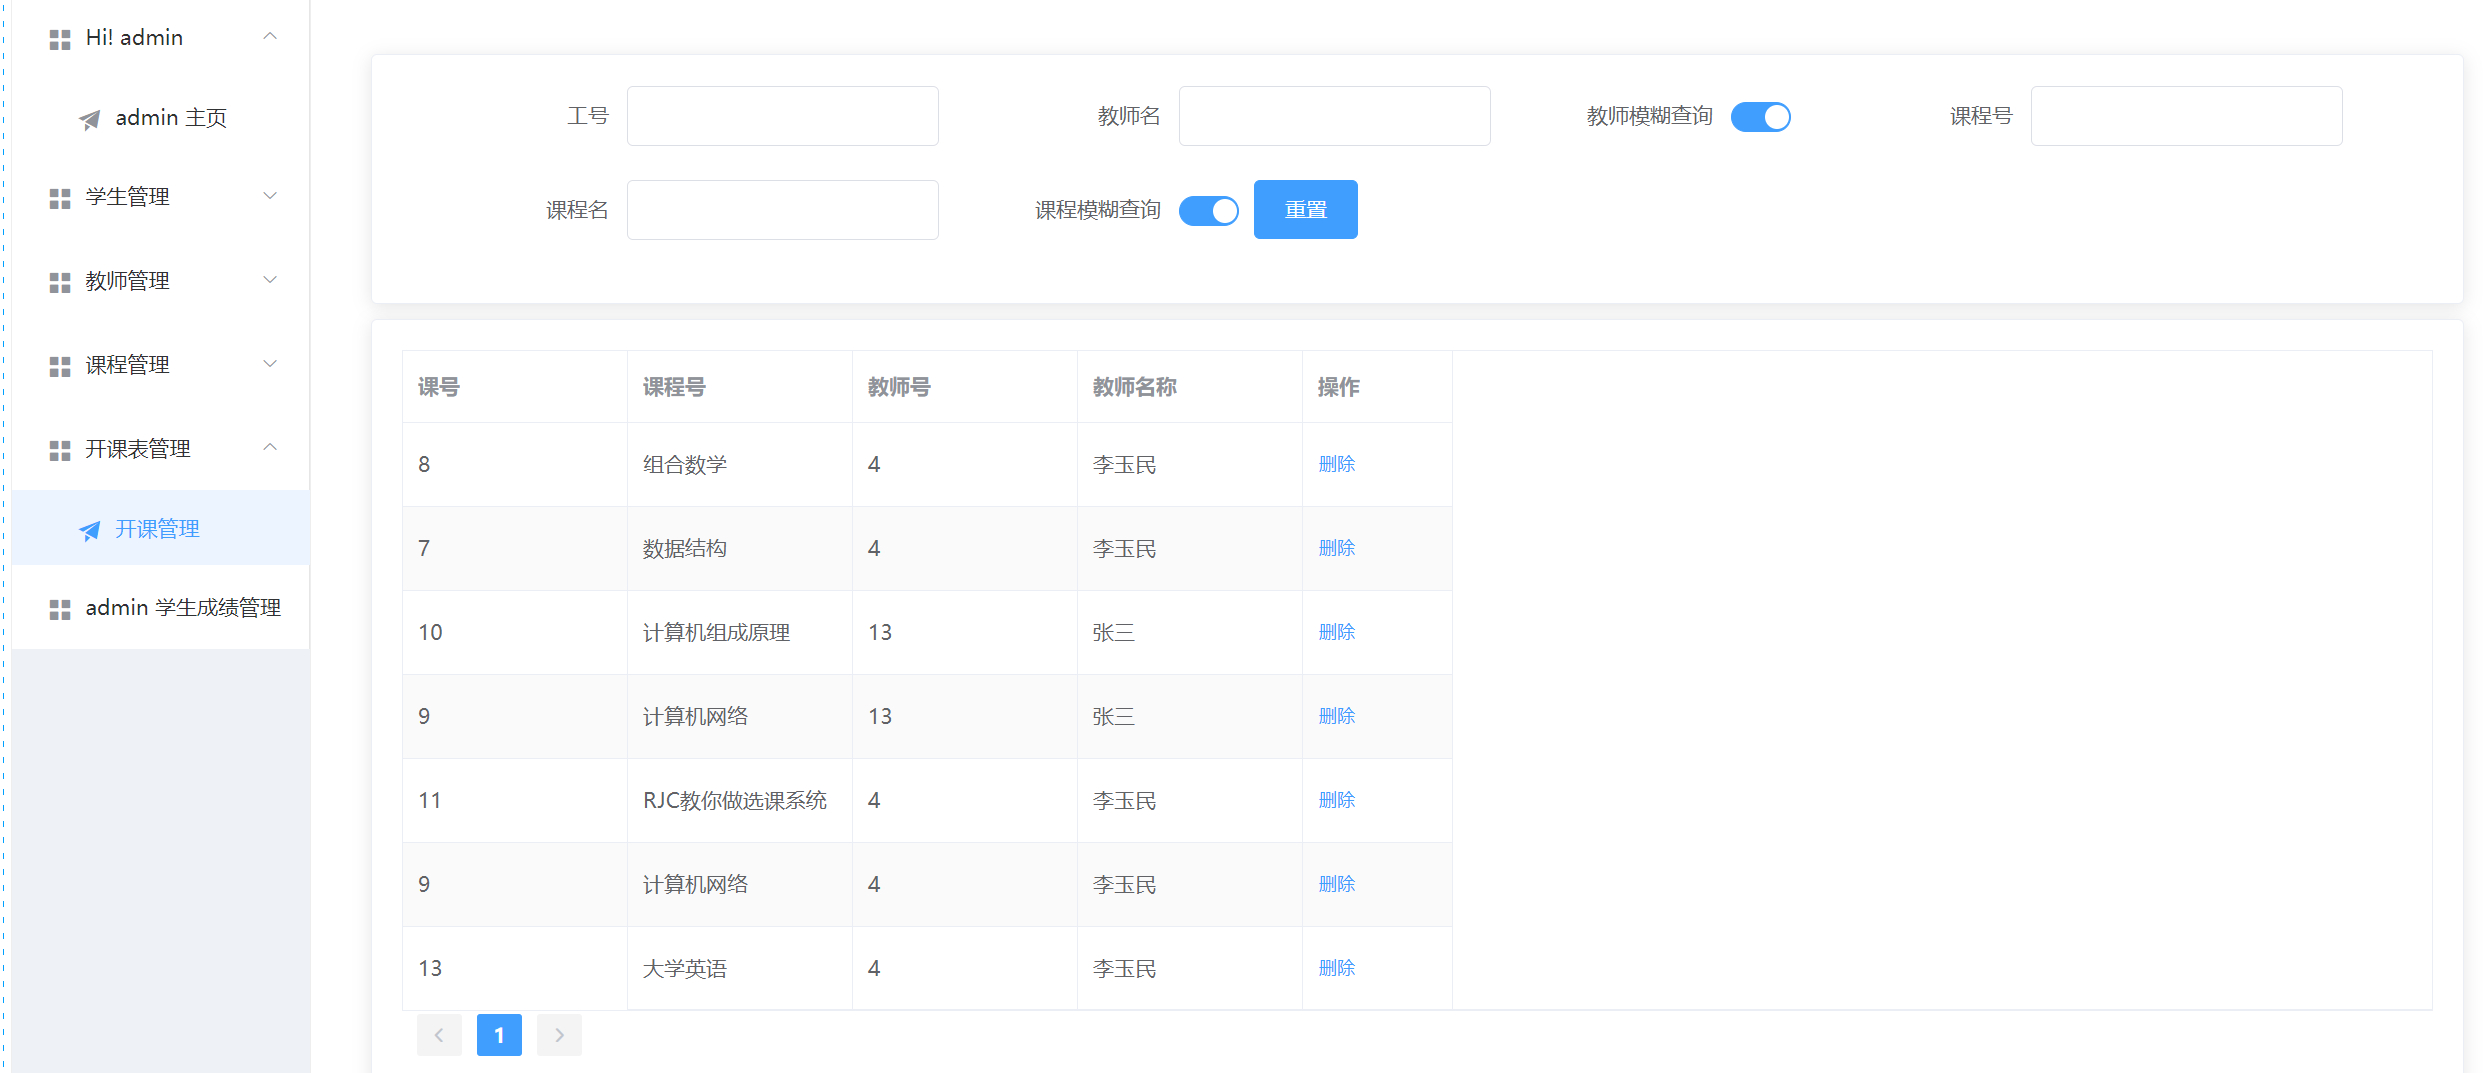Delete the 组合数学 course row

coord(1337,464)
